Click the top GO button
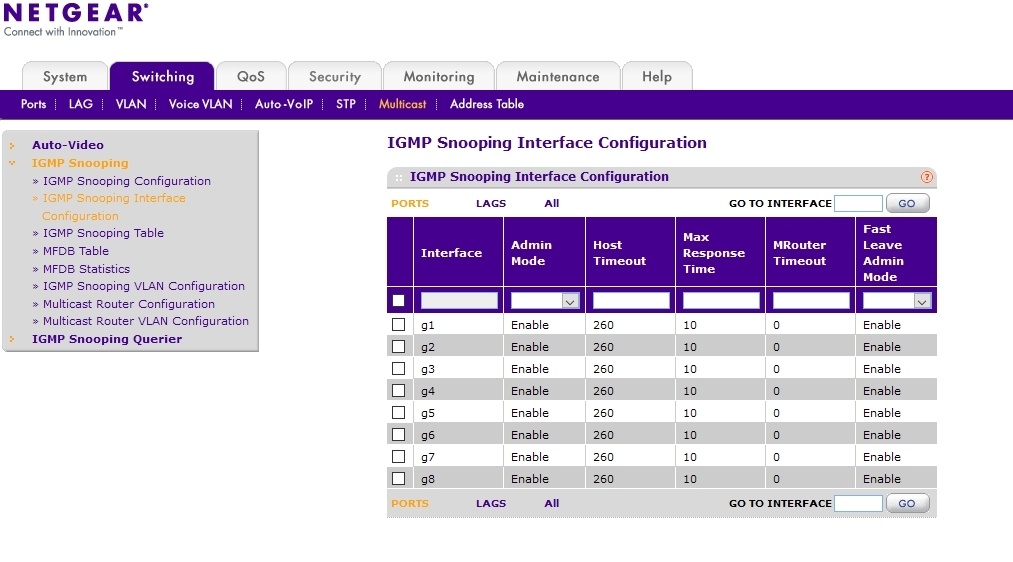 click(907, 203)
